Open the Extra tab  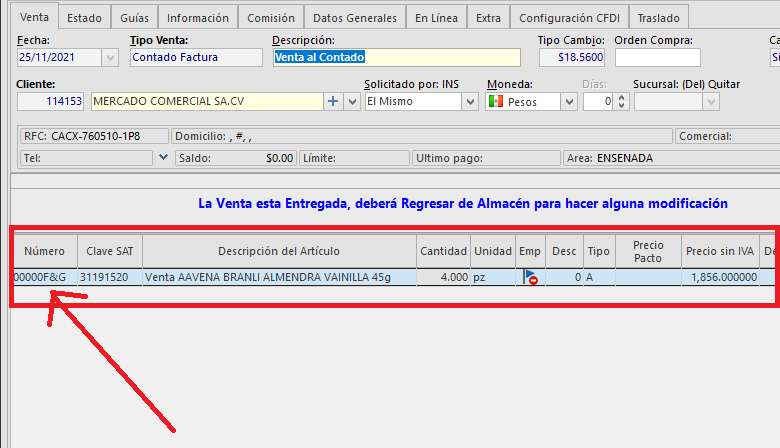(x=488, y=18)
